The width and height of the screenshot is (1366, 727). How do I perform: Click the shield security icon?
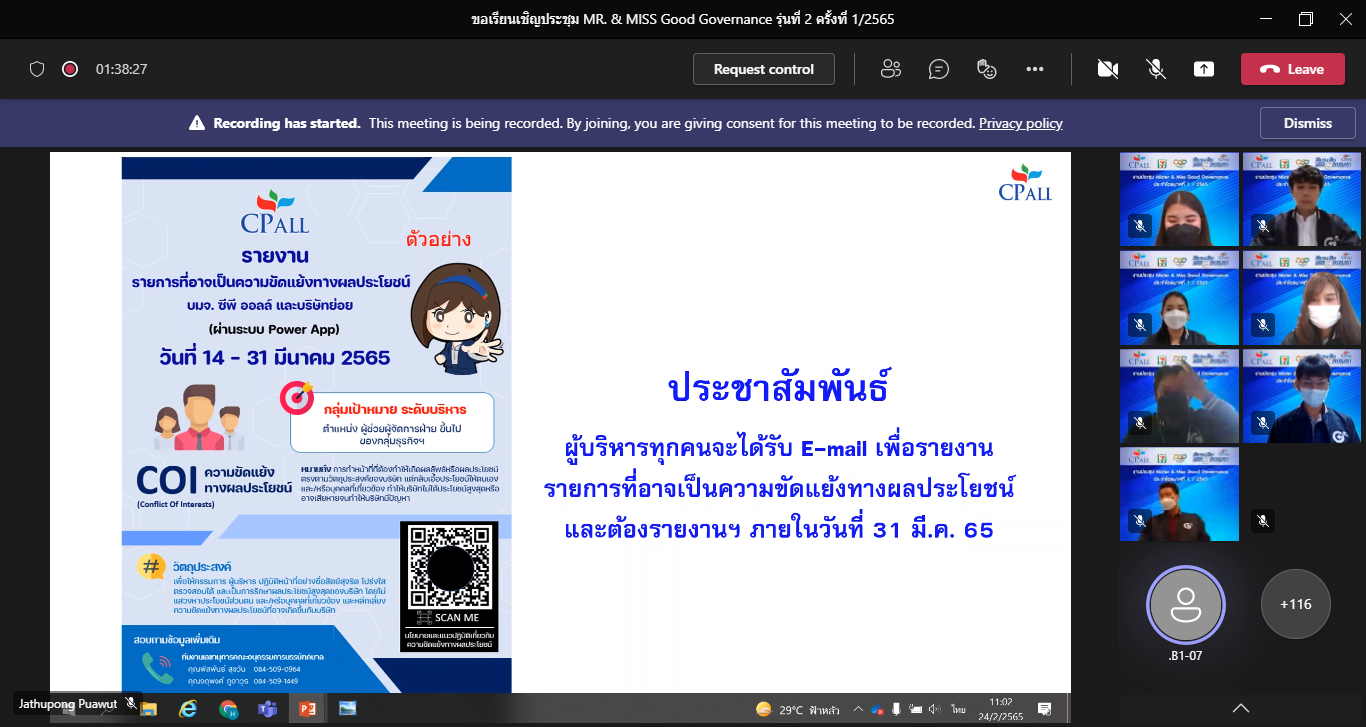[x=37, y=69]
